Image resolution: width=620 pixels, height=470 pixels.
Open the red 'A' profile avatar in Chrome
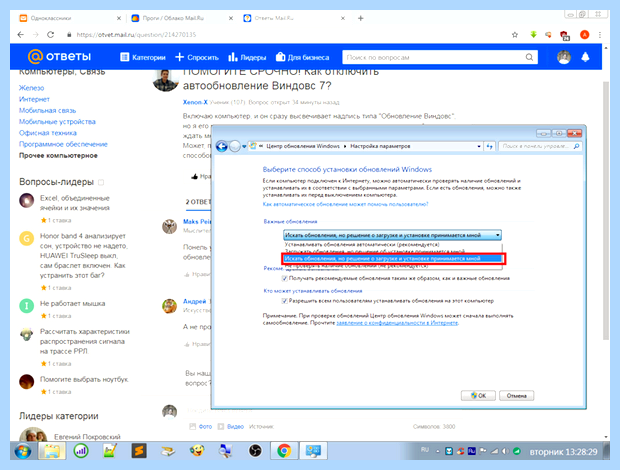pos(584,35)
